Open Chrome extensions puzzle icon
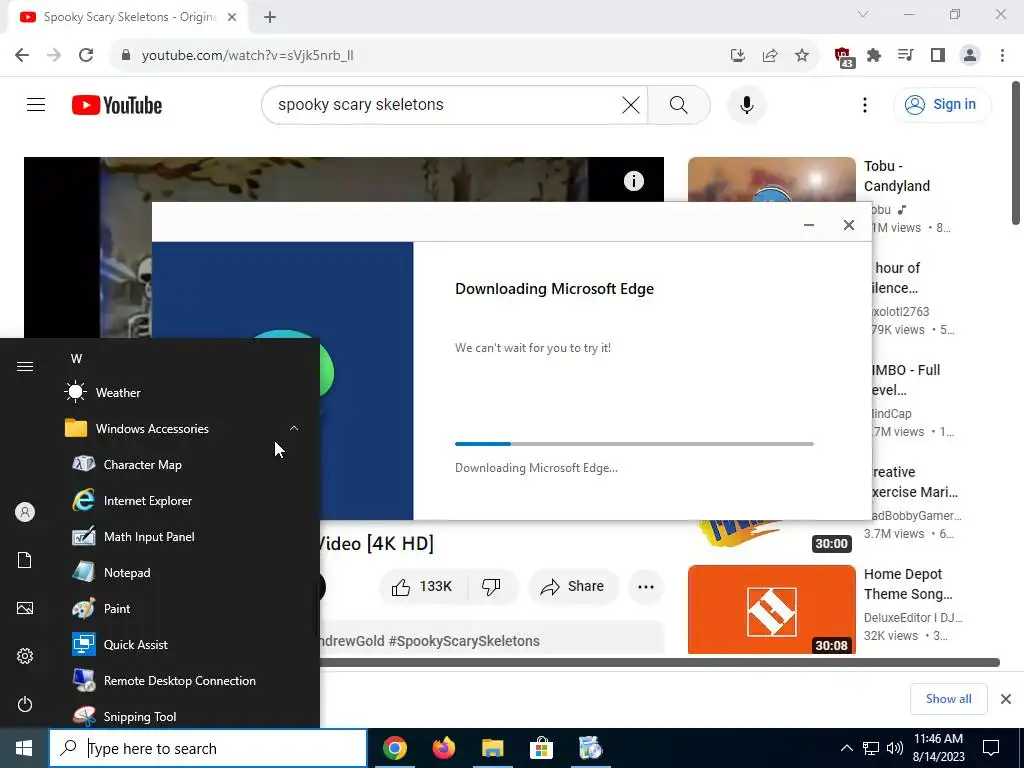 coord(874,56)
